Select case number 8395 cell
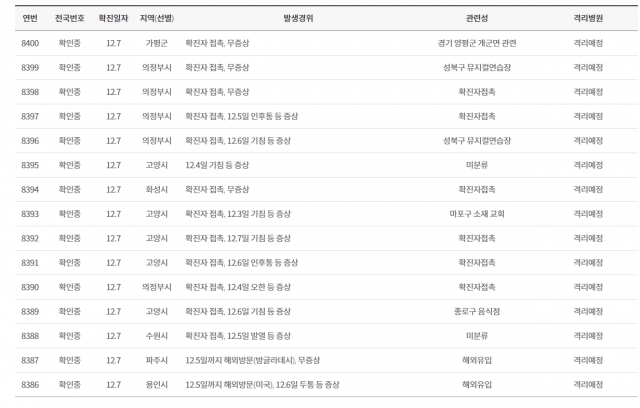This screenshot has width=640, height=408. pyautogui.click(x=30, y=165)
